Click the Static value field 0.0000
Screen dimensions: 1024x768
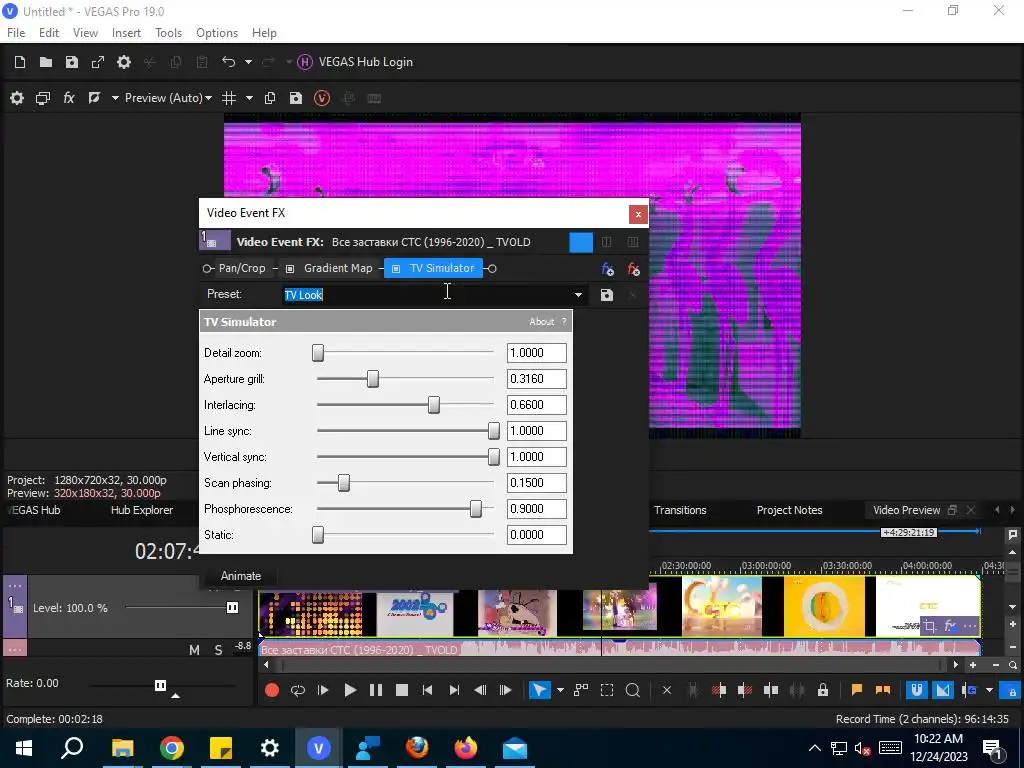(536, 535)
